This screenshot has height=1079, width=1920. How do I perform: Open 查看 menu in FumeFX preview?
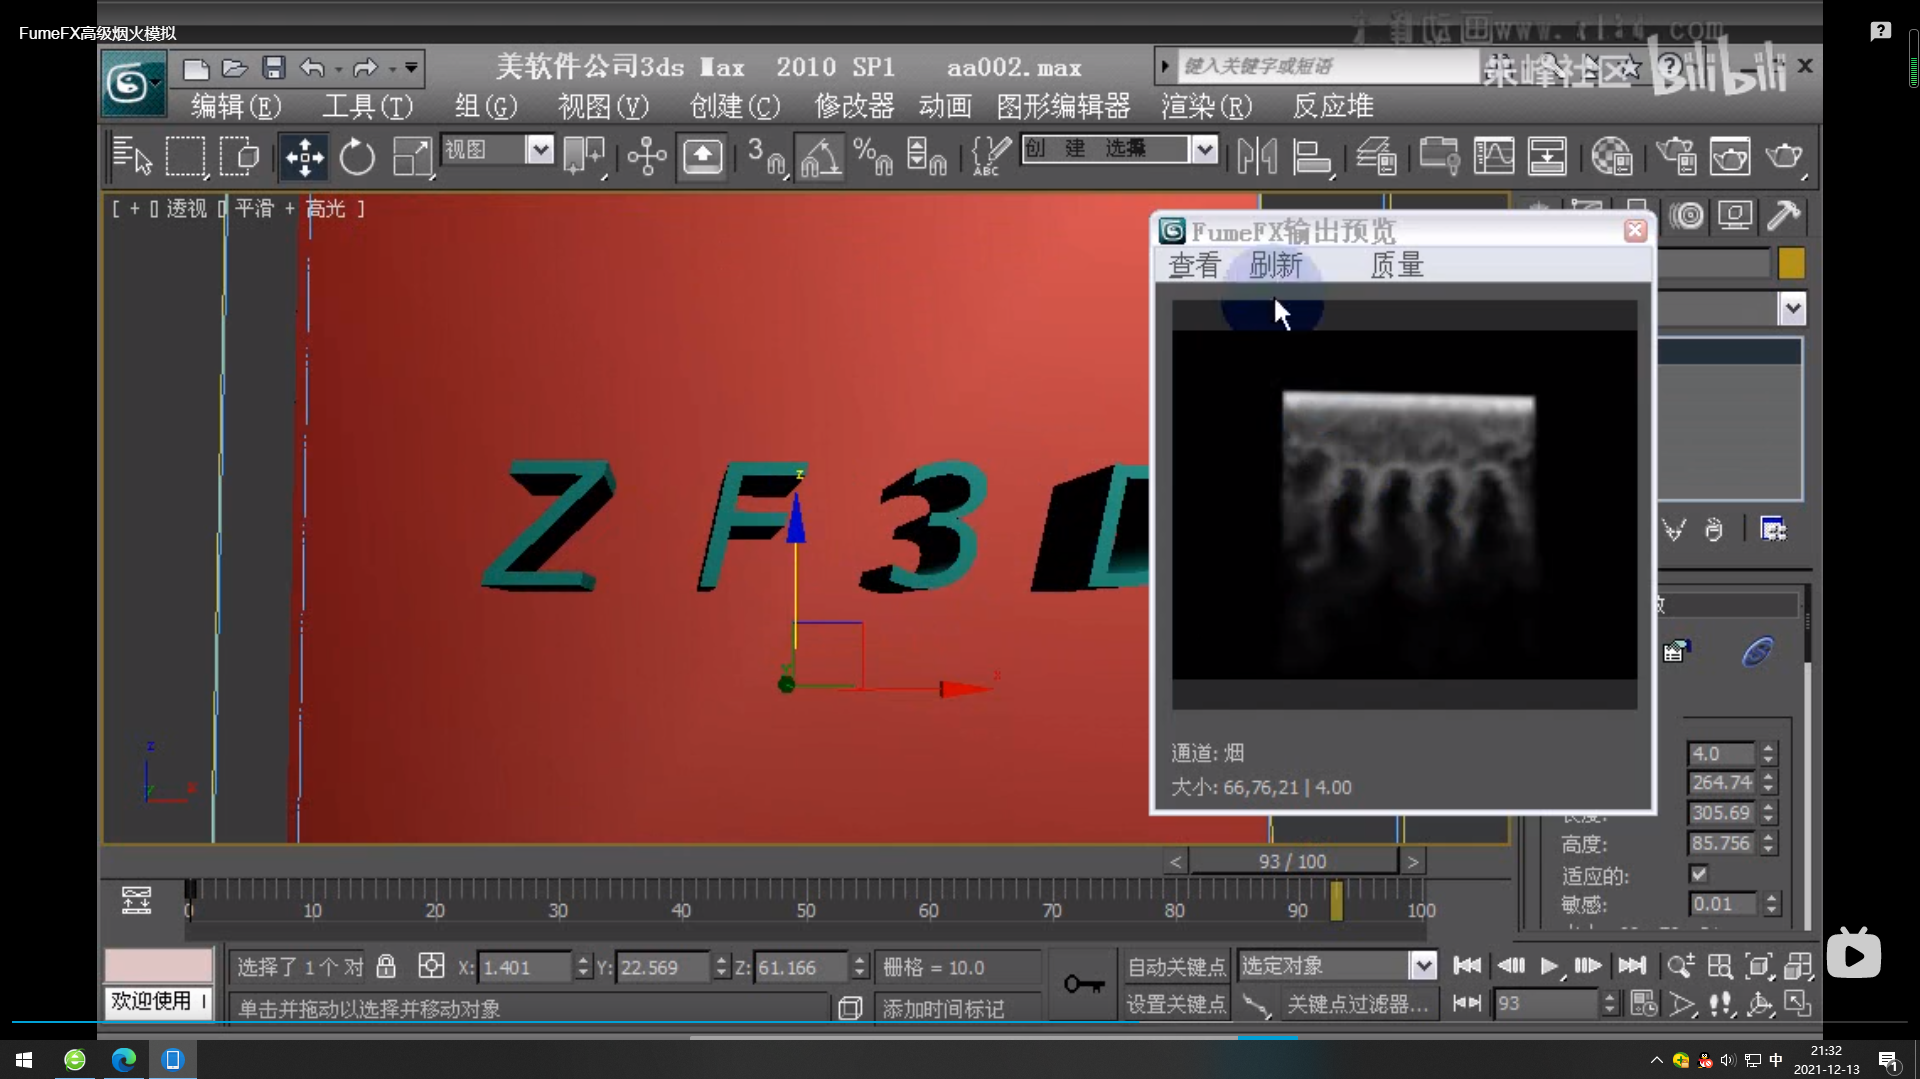point(1194,265)
